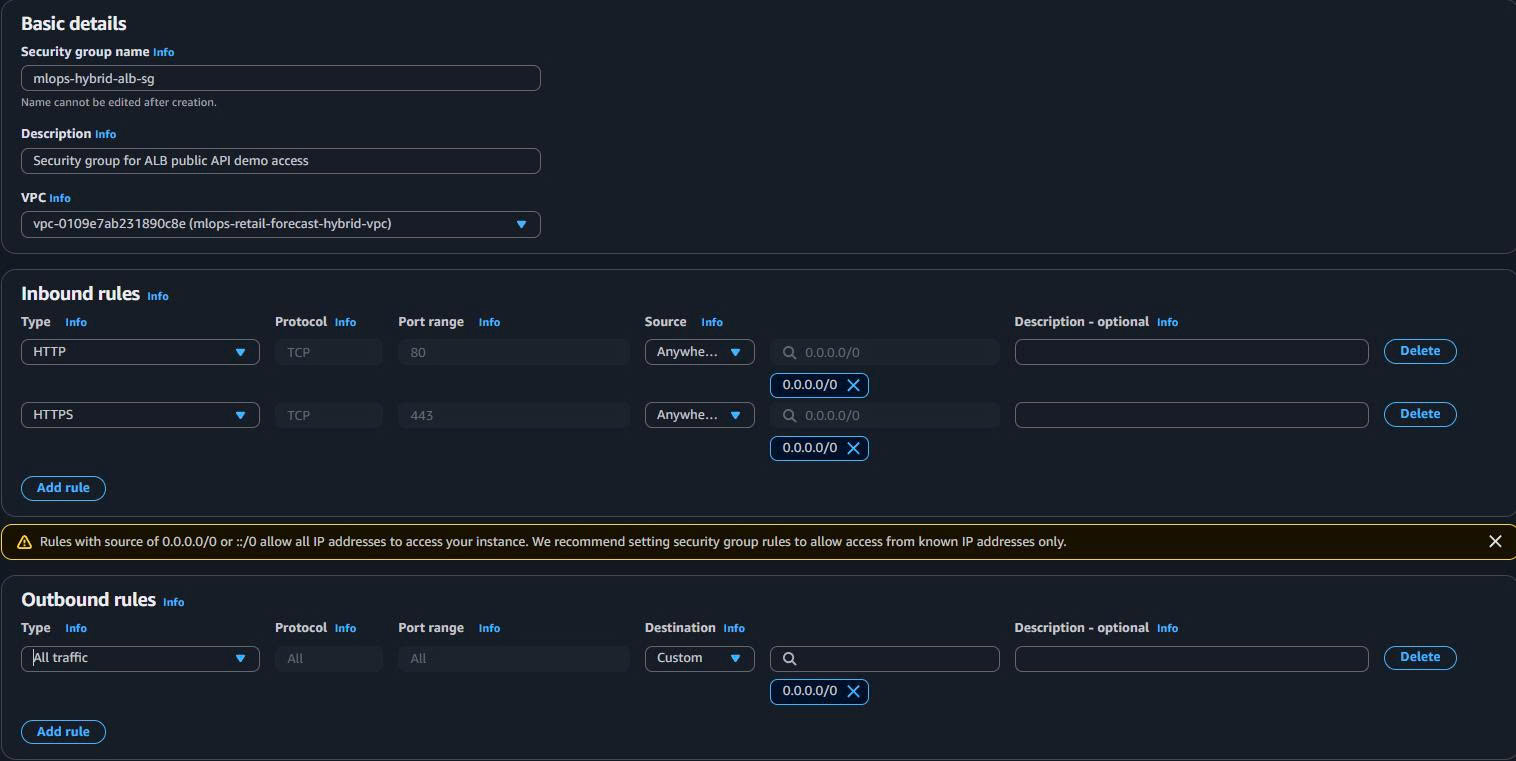Image resolution: width=1516 pixels, height=761 pixels.
Task: Delete the HTTPS inbound rule
Action: (x=1419, y=414)
